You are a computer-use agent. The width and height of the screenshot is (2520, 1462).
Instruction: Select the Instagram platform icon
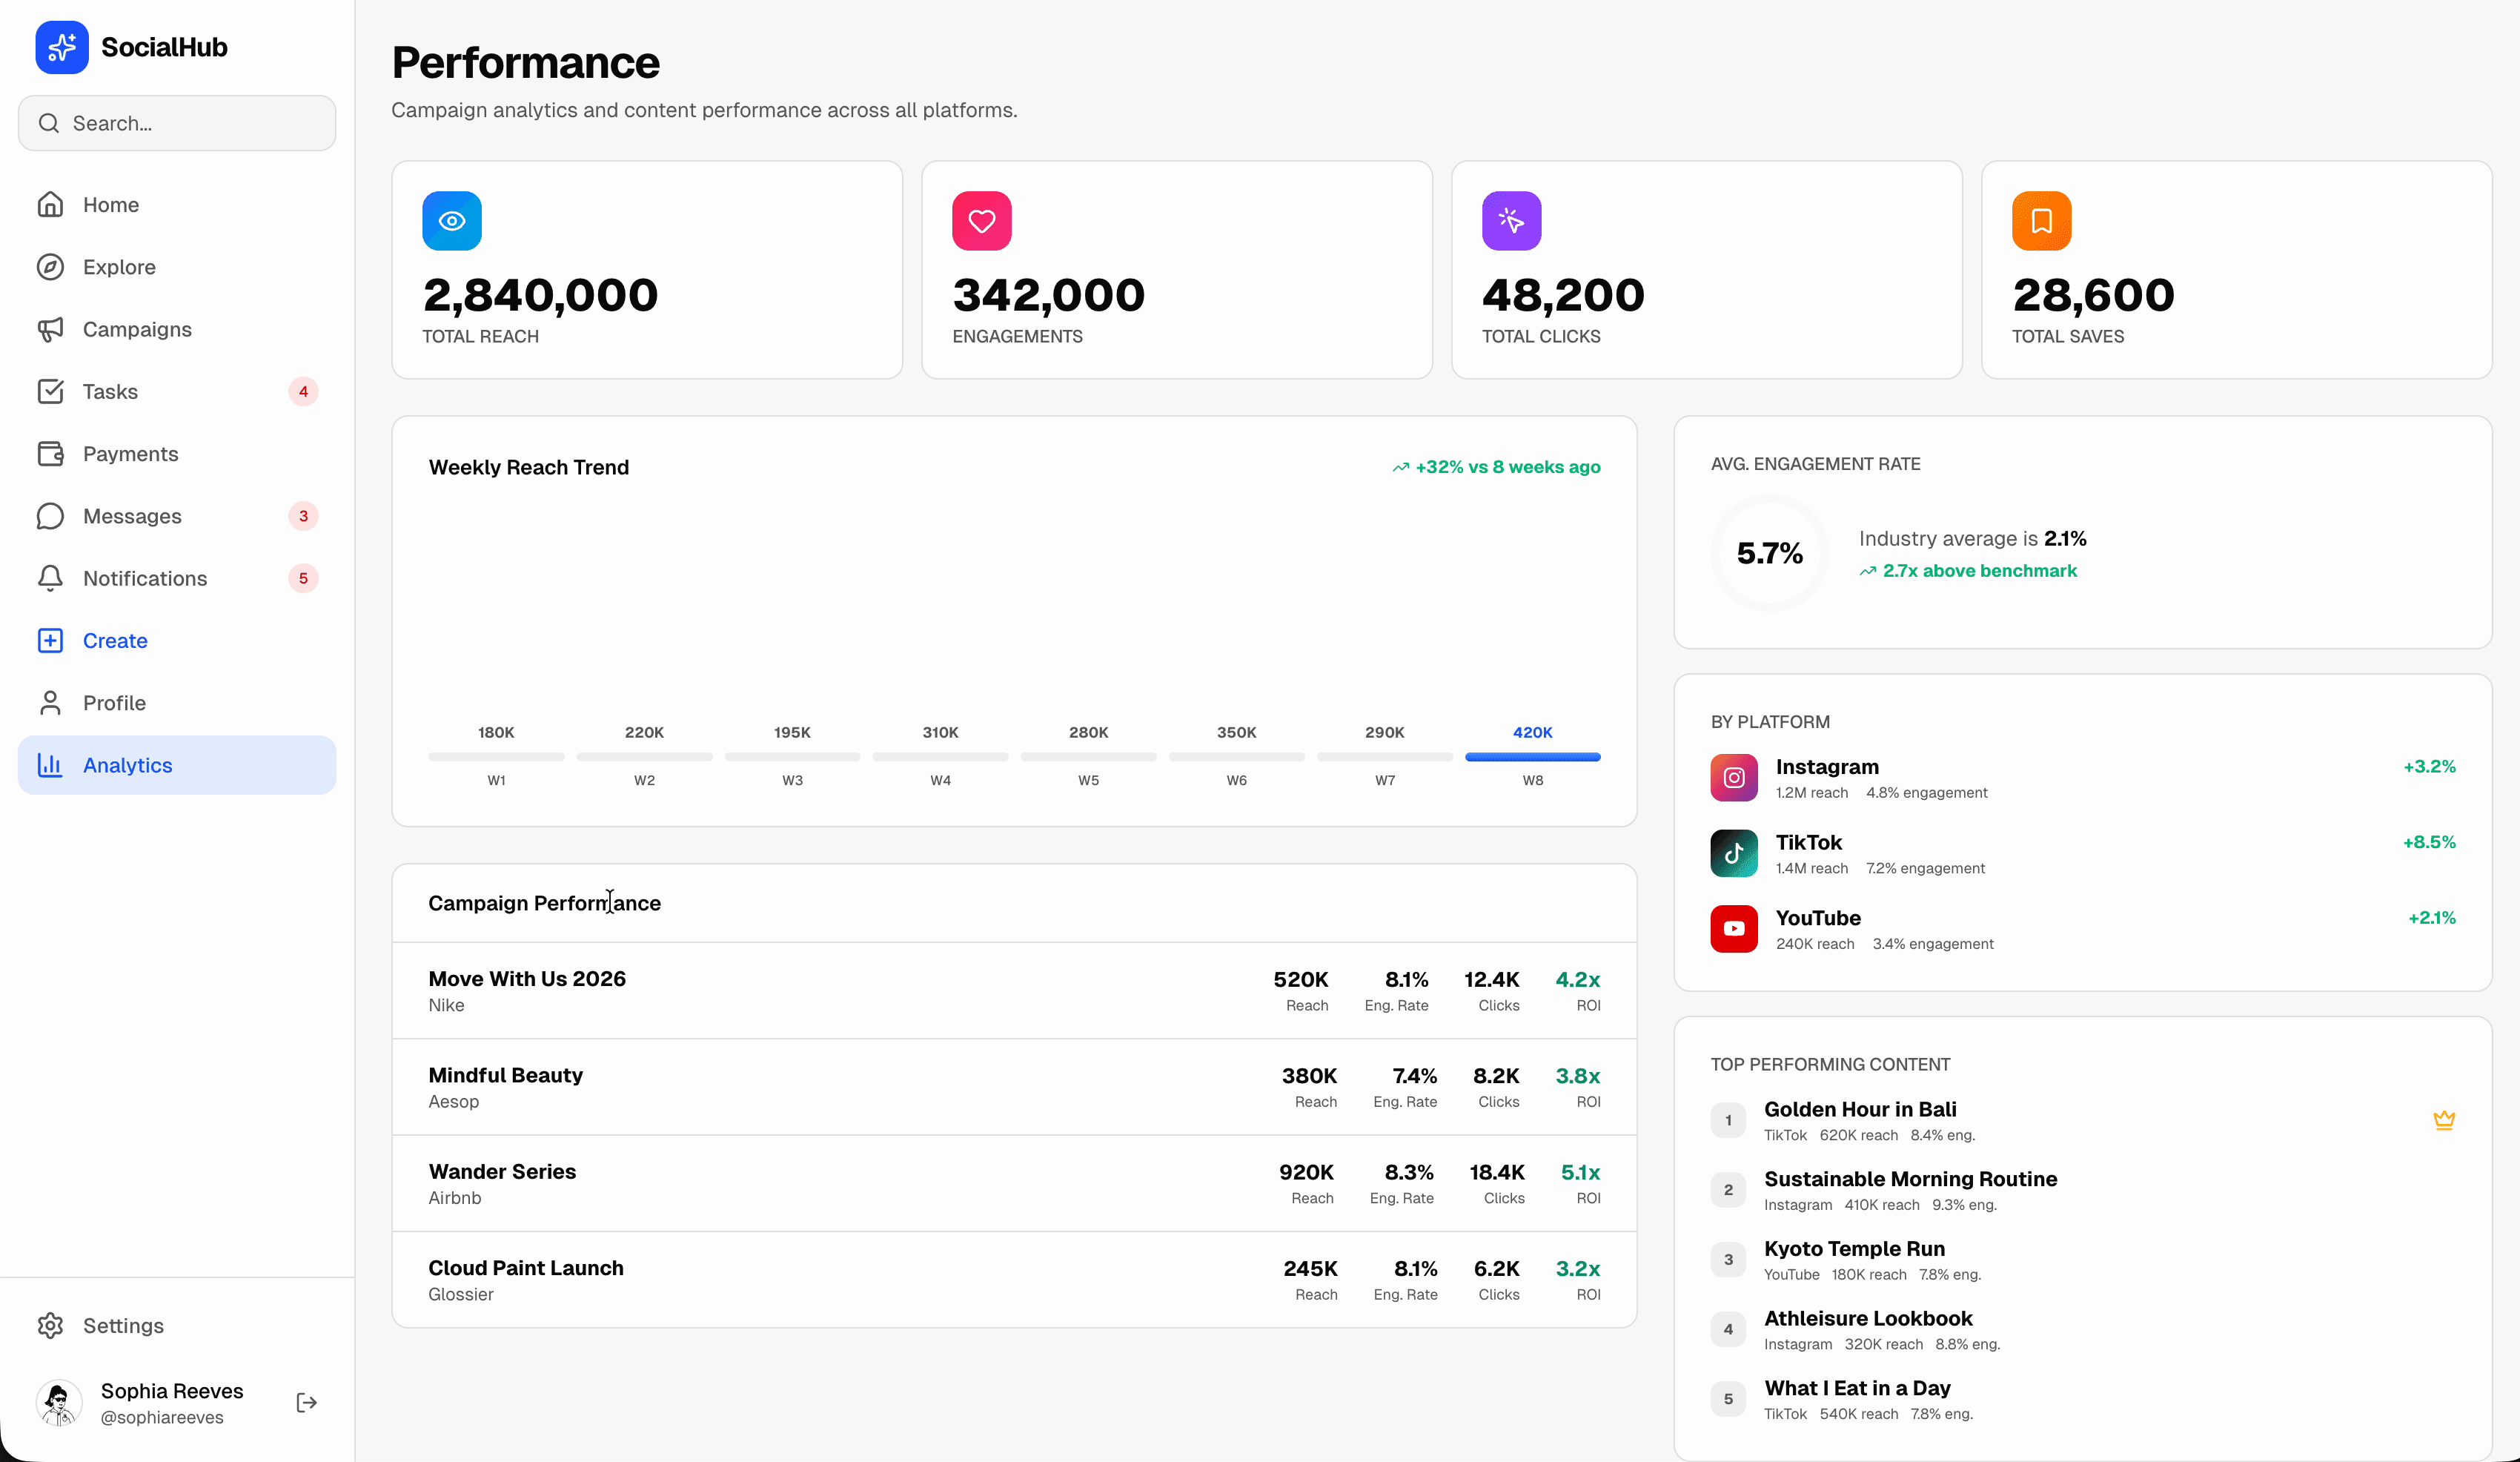1734,777
